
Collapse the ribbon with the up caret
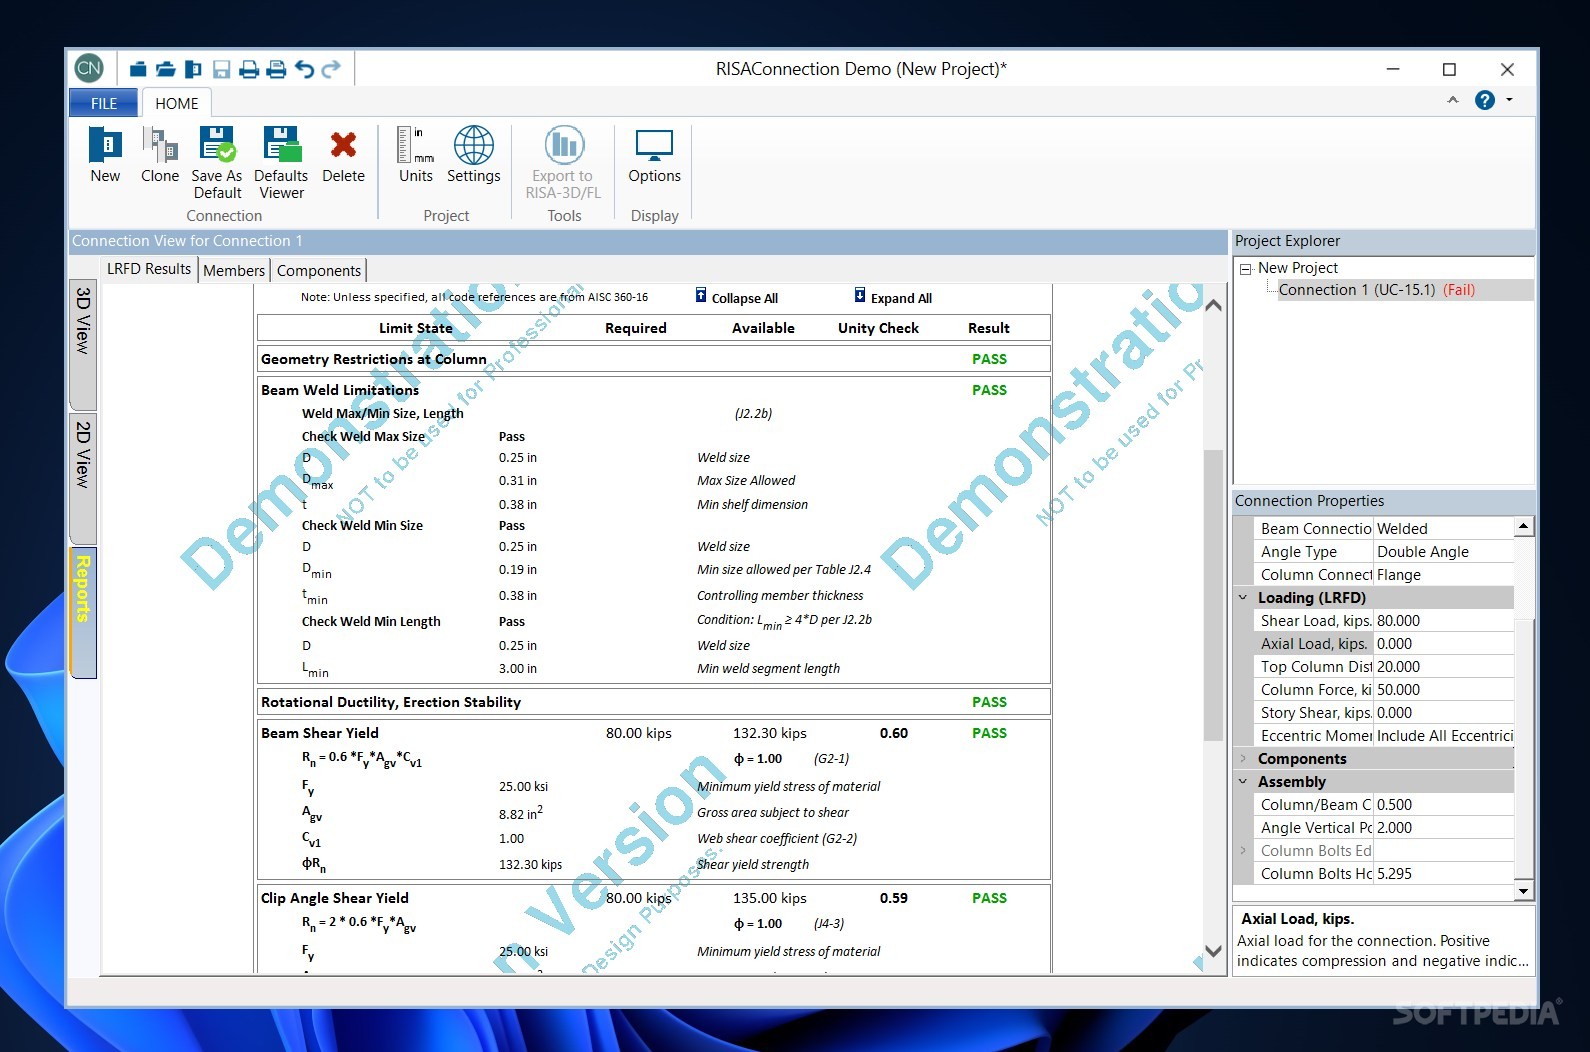point(1453,100)
